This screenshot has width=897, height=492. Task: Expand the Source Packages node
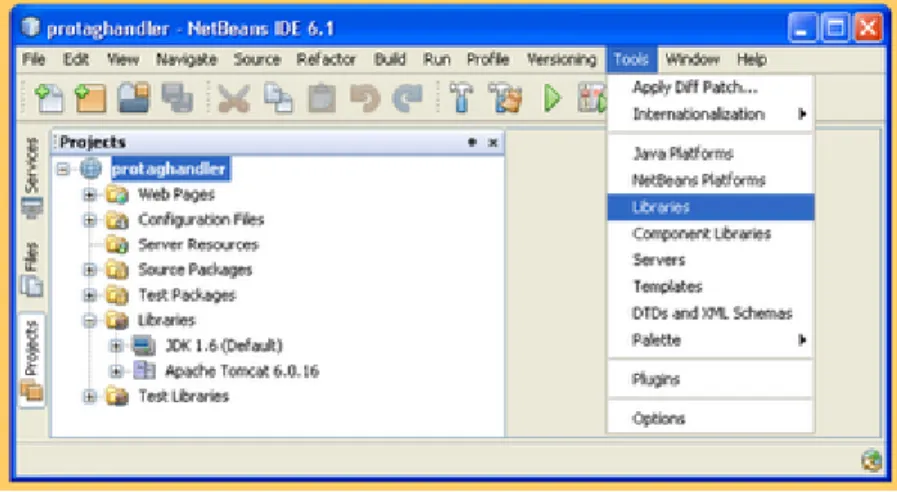click(x=89, y=270)
